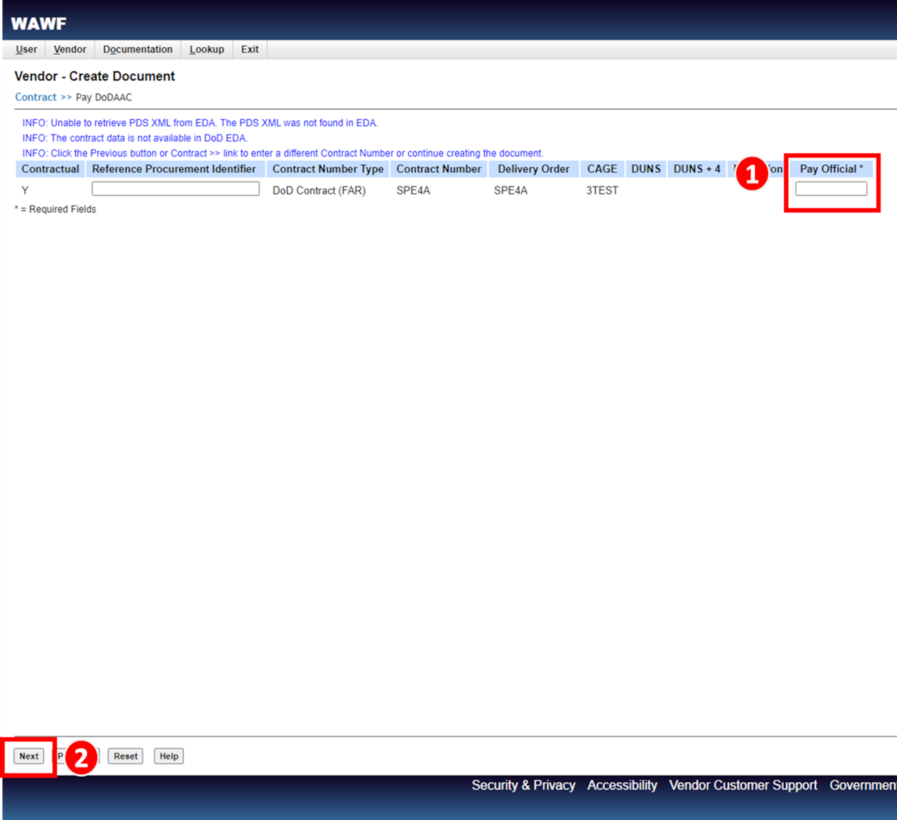Select the Y contractual value

pyautogui.click(x=25, y=191)
